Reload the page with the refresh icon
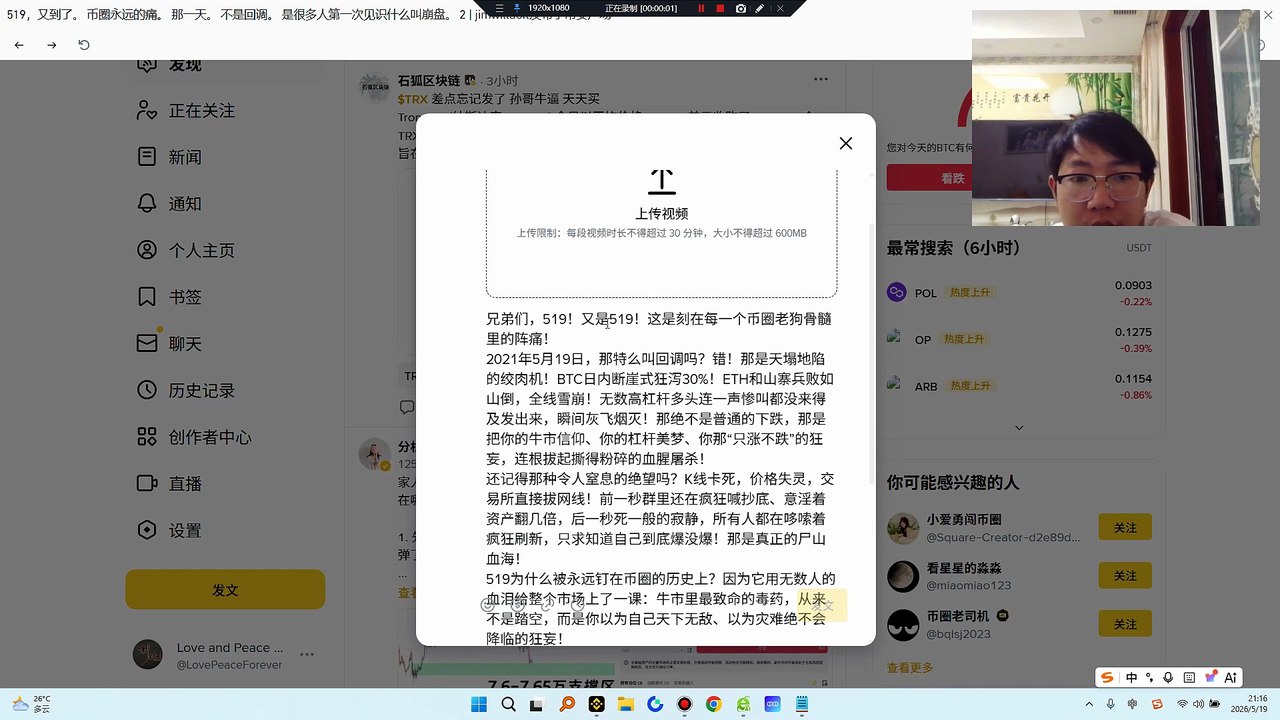 (84, 45)
